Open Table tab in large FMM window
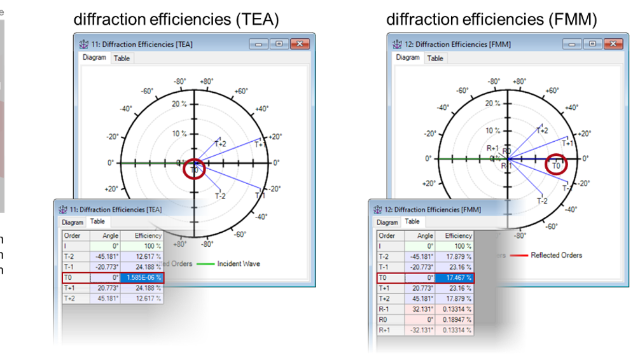The width and height of the screenshot is (640, 360). point(435,58)
